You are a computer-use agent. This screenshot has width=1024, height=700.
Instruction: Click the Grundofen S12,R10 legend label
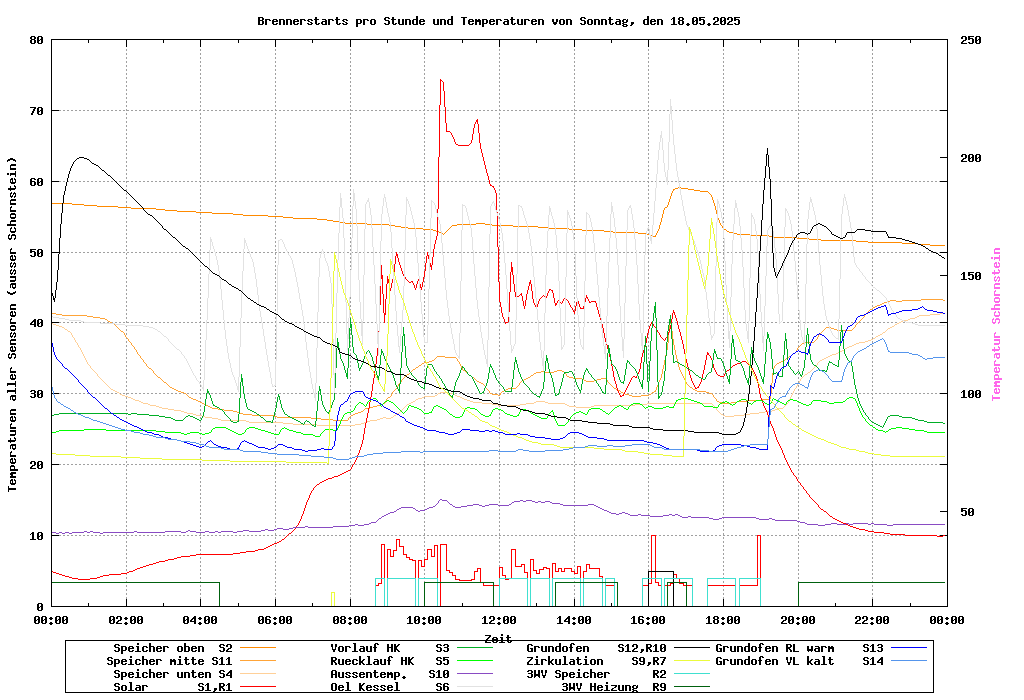tap(596, 648)
